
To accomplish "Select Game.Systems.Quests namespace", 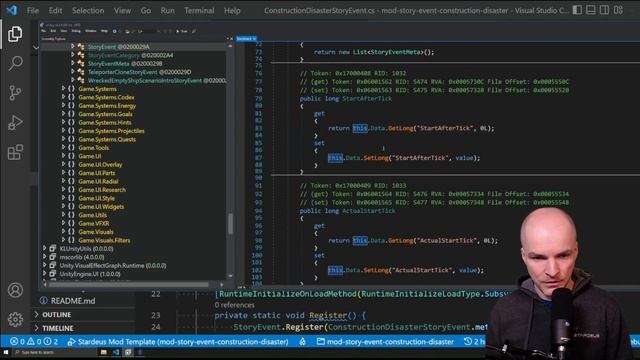I will (x=107, y=139).
